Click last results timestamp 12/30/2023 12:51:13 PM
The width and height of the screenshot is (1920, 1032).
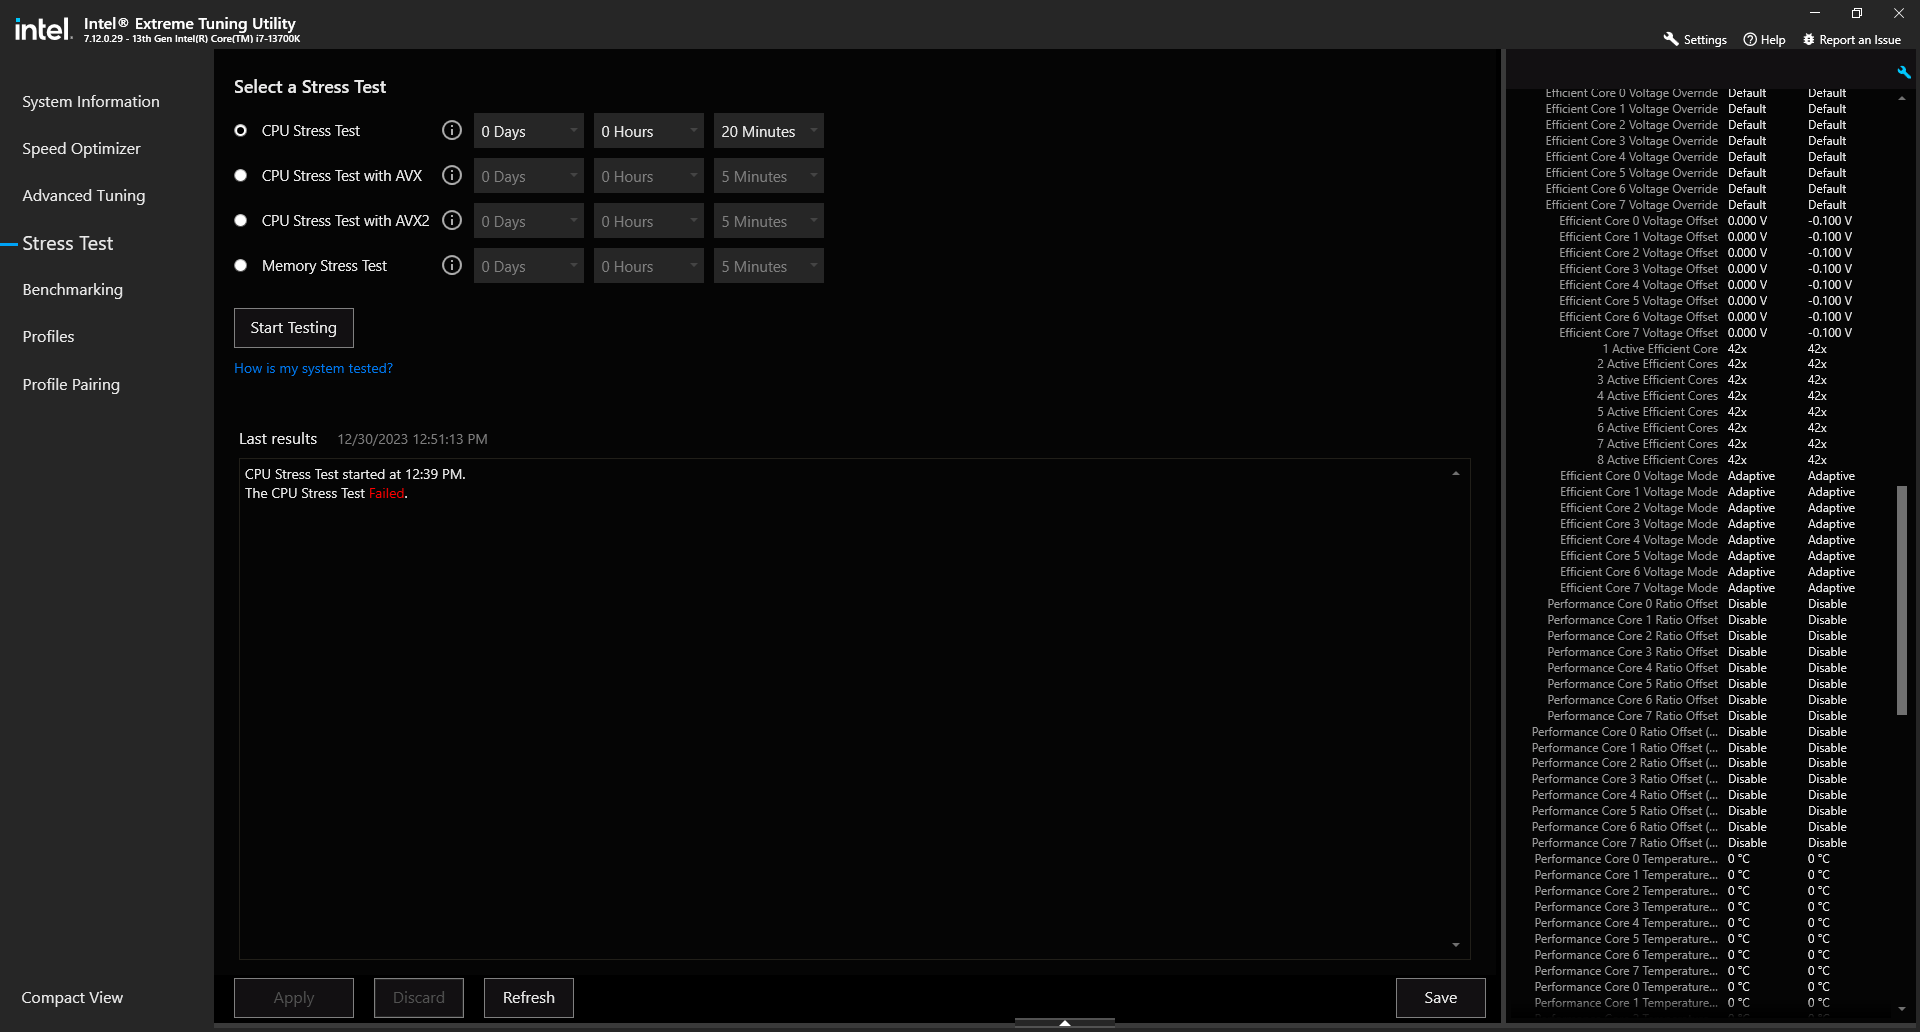tap(412, 439)
